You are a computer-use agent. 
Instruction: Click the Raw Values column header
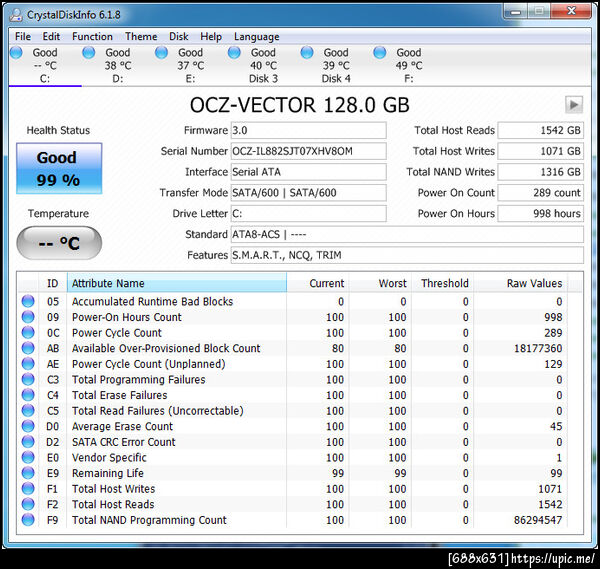(x=521, y=283)
